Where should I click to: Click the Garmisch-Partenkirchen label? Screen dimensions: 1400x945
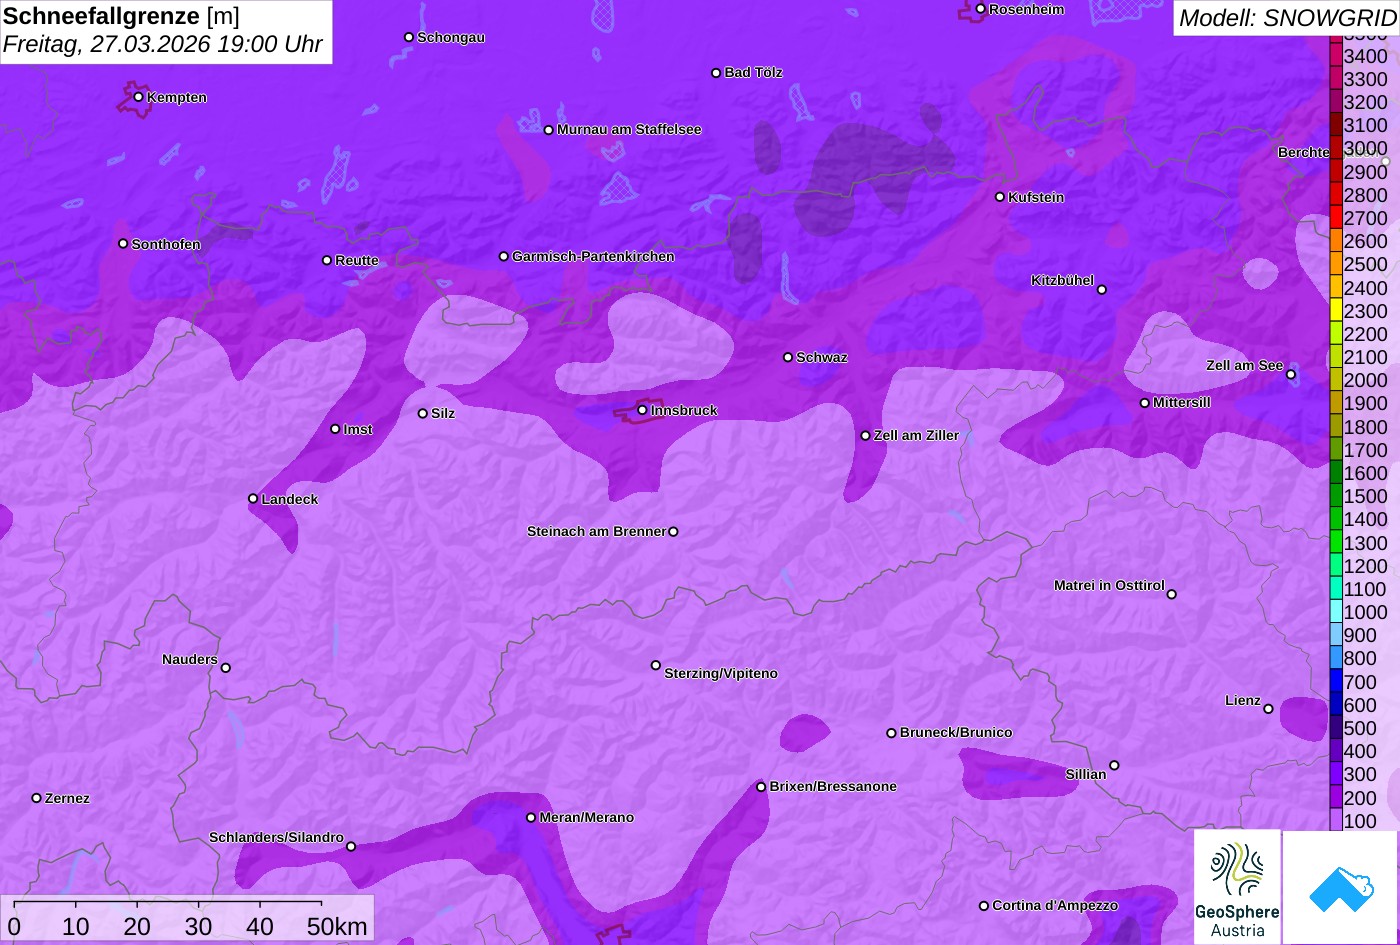(x=593, y=257)
